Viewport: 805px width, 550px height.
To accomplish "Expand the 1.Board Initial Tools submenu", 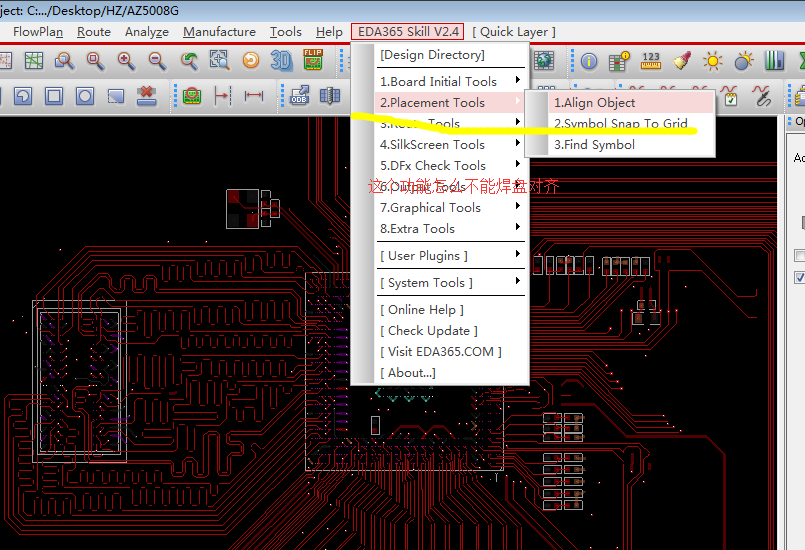I will [x=450, y=82].
